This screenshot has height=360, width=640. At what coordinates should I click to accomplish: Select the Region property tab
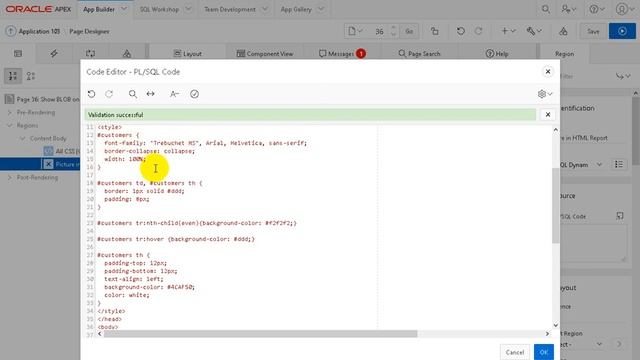point(564,53)
